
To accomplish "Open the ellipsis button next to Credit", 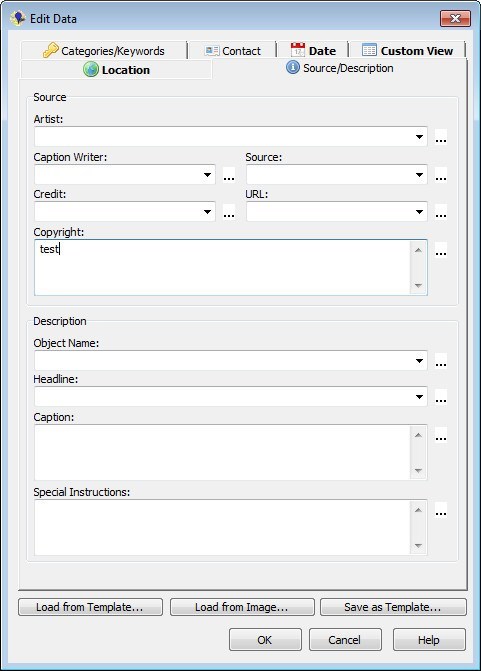I will [229, 212].
